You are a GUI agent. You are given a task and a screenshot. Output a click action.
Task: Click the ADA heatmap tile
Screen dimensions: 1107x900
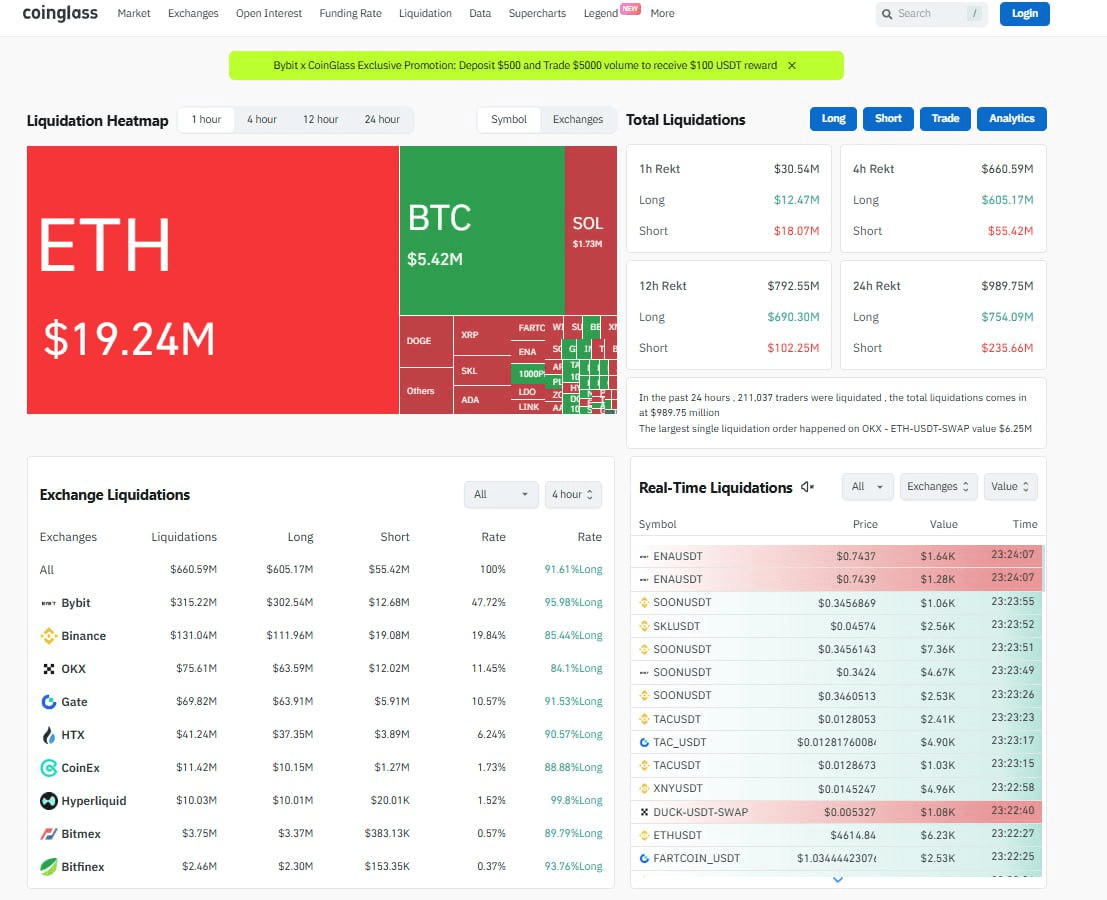[x=482, y=400]
